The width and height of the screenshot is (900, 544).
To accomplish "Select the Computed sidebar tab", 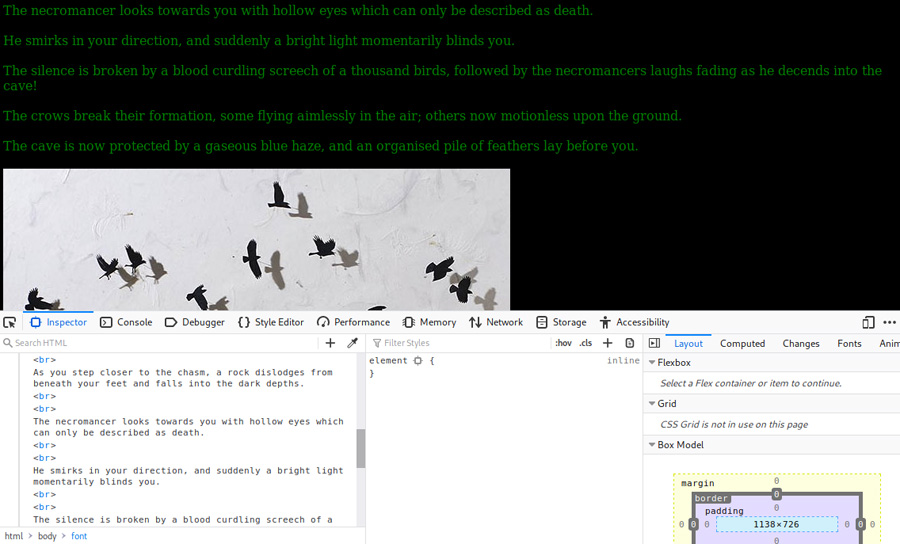I will click(x=742, y=343).
